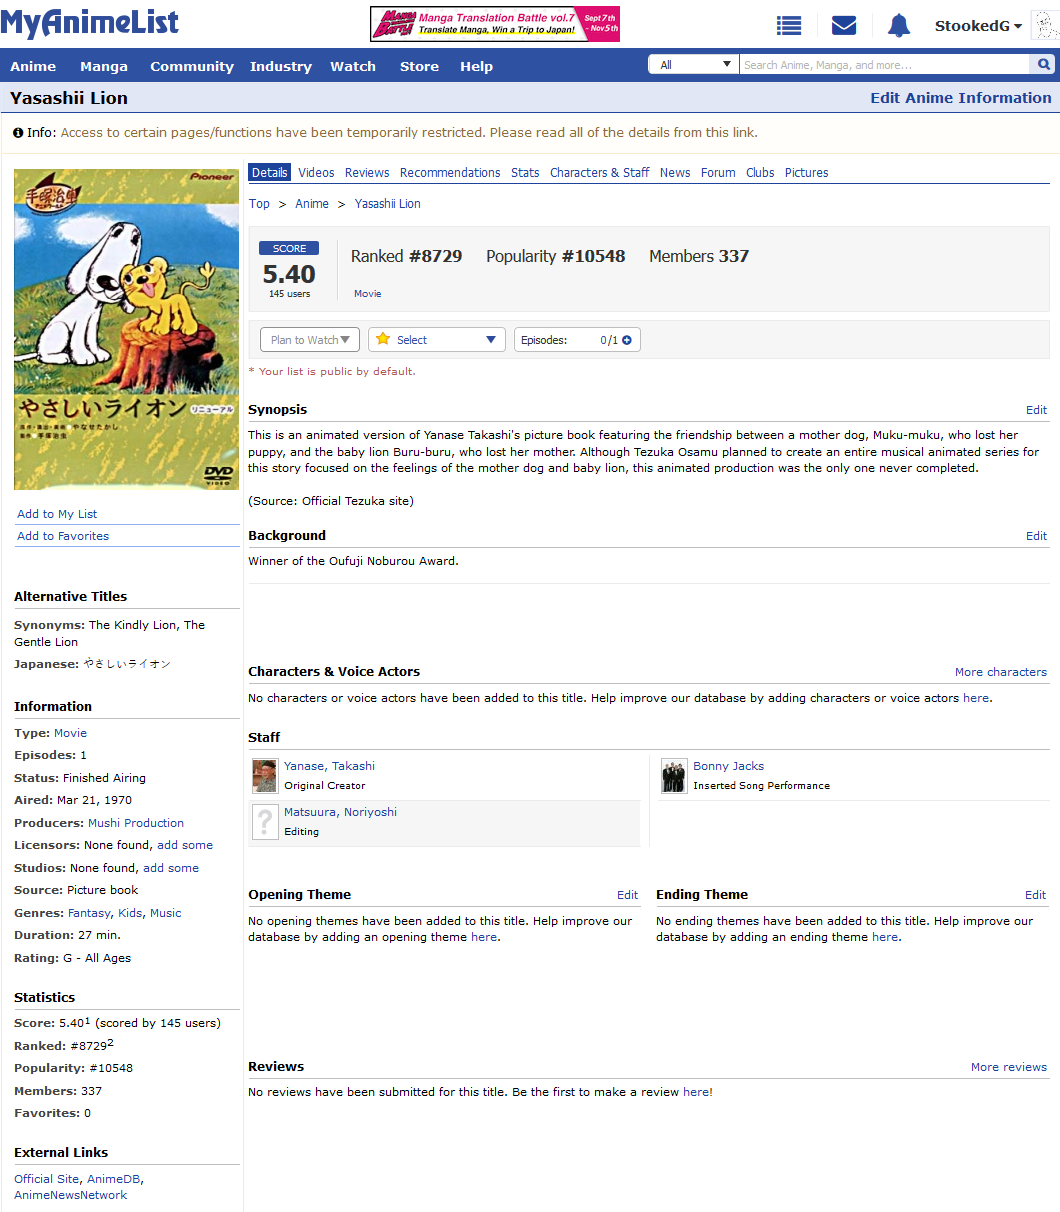Expand the StookedG user dropdown
This screenshot has height=1212, width=1060.
point(978,26)
